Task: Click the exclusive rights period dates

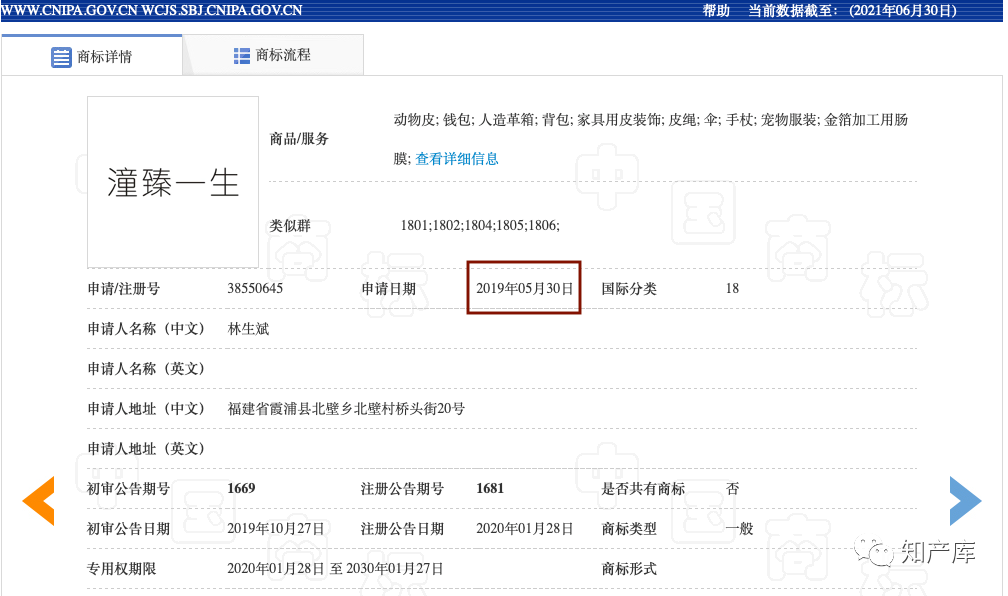Action: (x=335, y=569)
